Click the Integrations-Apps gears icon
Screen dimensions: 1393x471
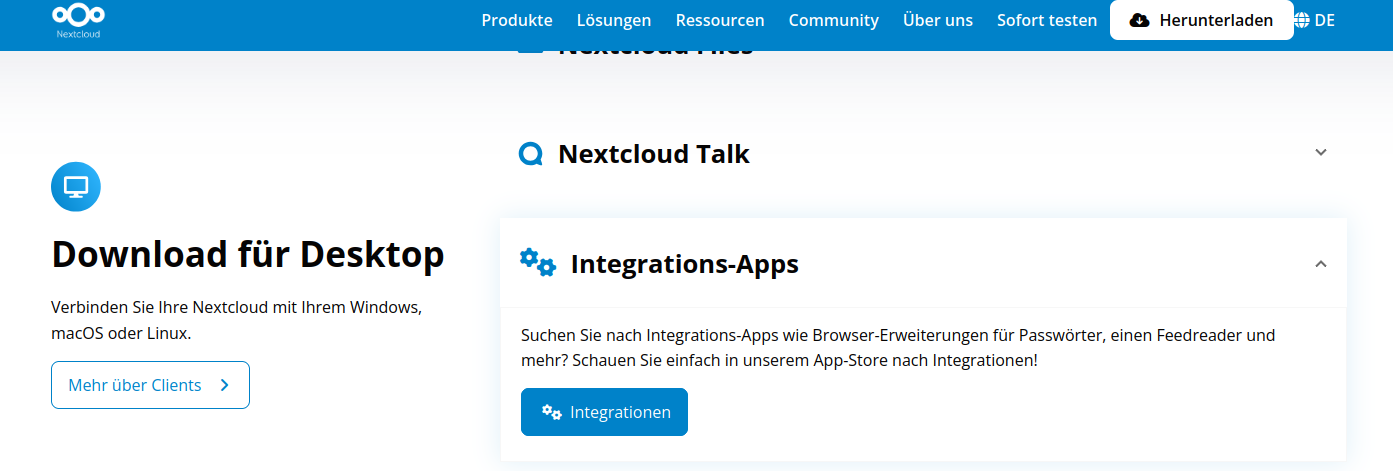(x=538, y=263)
